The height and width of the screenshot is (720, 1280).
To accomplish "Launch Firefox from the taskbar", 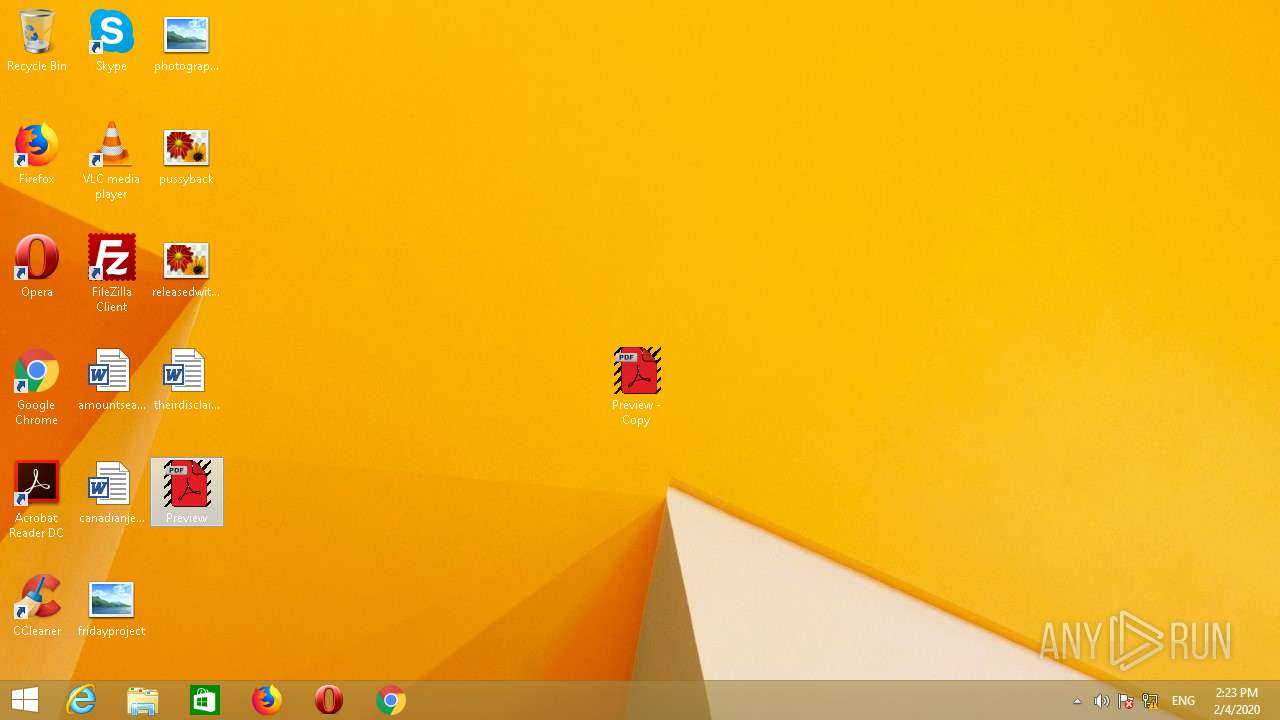I will click(267, 700).
